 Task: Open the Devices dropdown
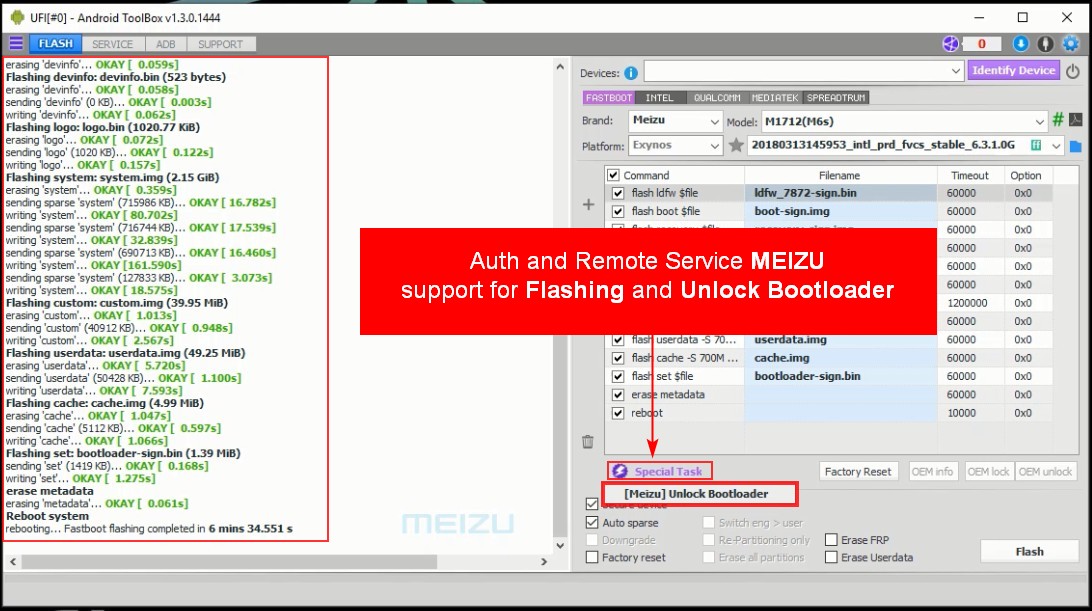(804, 71)
